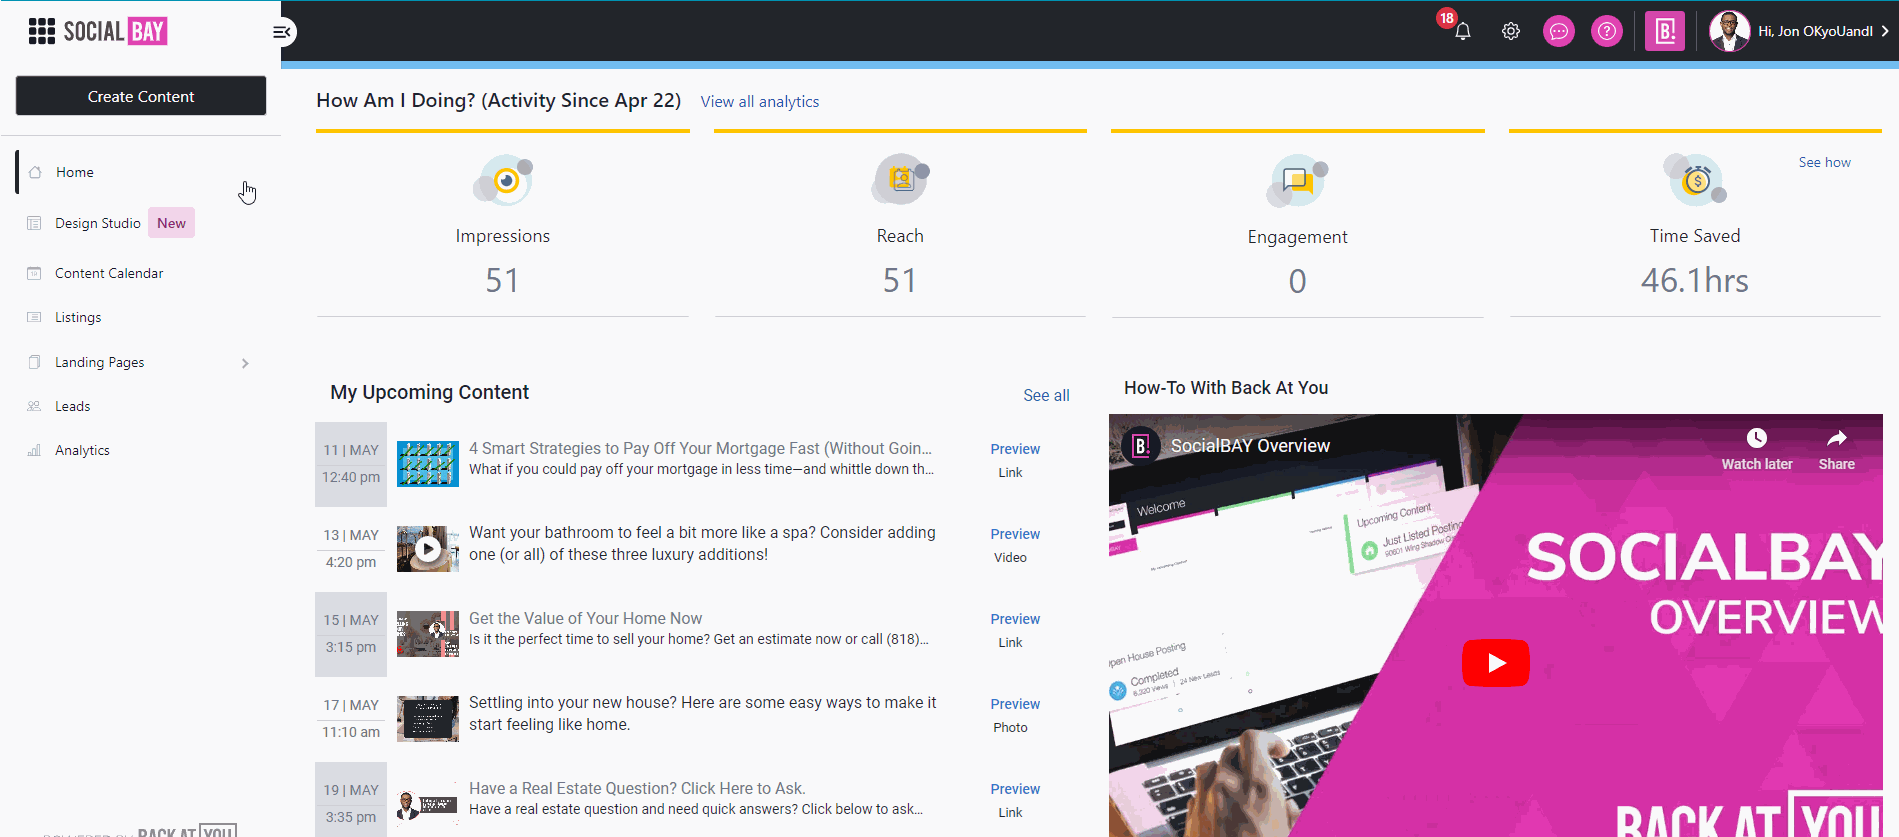Go to Home in the sidebar
The image size is (1899, 837).
tap(75, 172)
